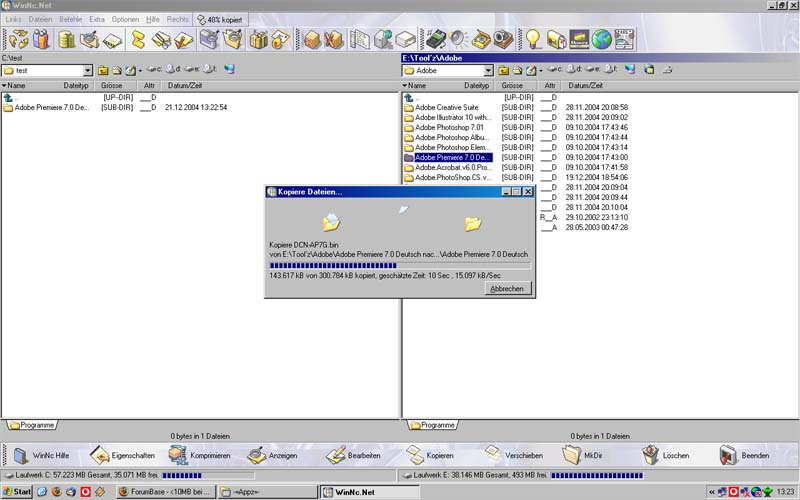Click the mailbox toolbar icon
Image resolution: width=800 pixels, height=500 pixels.
point(556,39)
